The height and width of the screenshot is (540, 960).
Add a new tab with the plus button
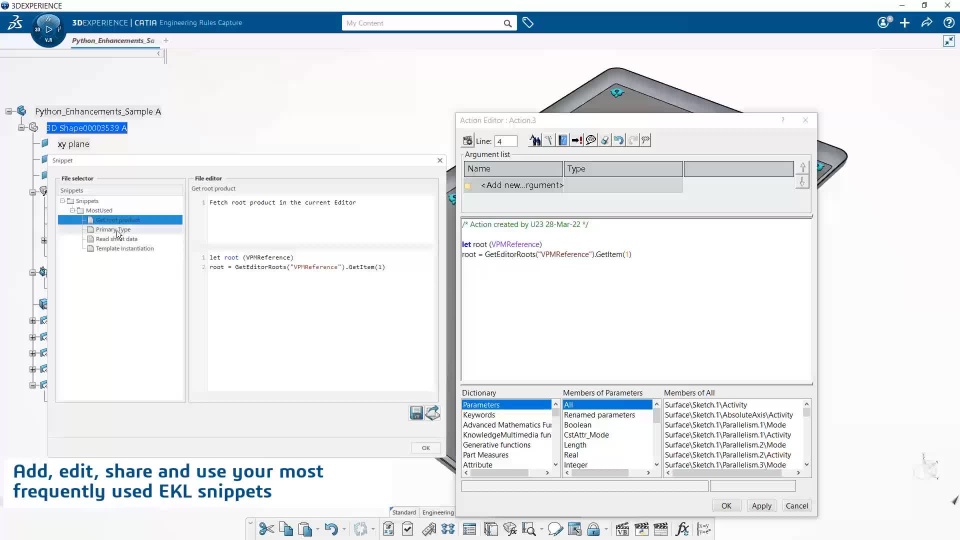[166, 40]
